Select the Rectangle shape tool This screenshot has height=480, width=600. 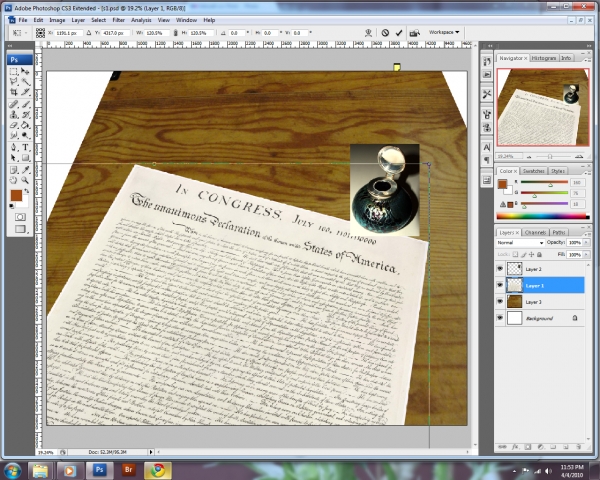[x=25, y=158]
